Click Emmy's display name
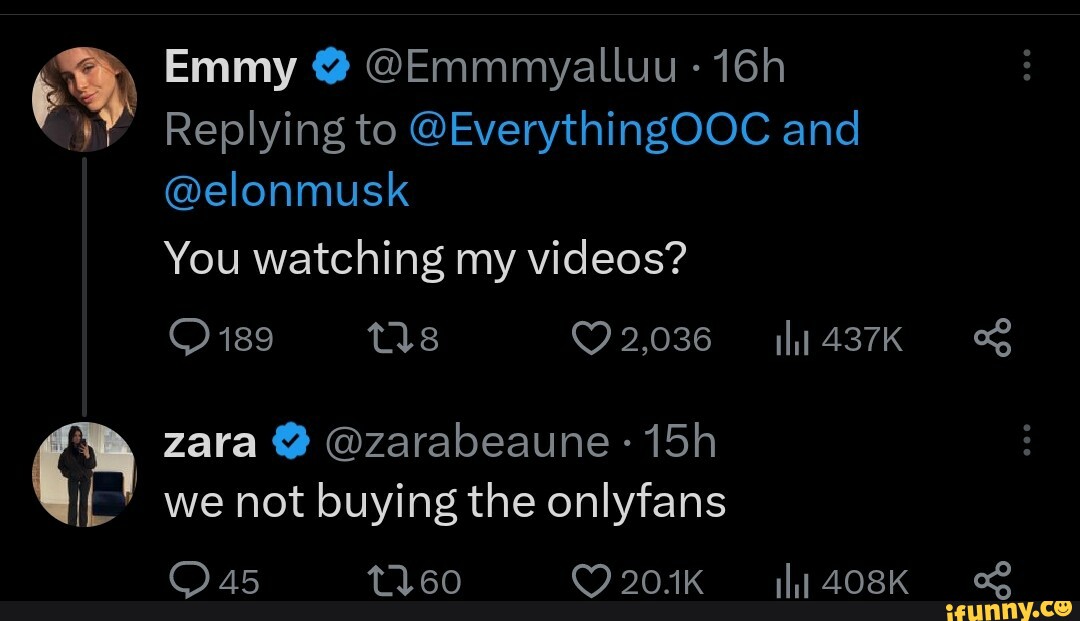Viewport: 1080px width, 621px height. coord(230,68)
